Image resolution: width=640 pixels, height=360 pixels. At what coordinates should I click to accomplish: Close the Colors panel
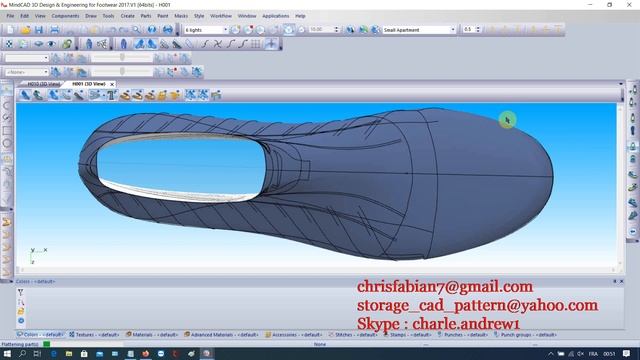(x=622, y=282)
